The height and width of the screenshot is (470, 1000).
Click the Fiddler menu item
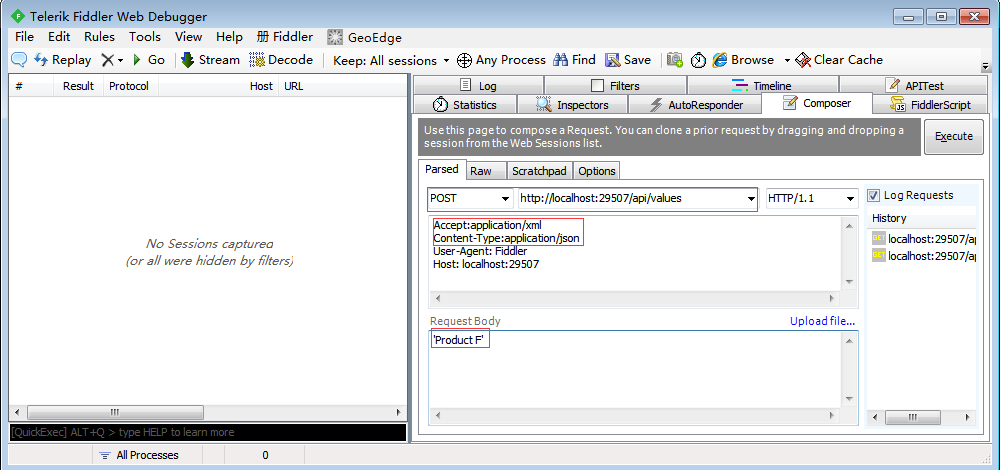coord(284,37)
